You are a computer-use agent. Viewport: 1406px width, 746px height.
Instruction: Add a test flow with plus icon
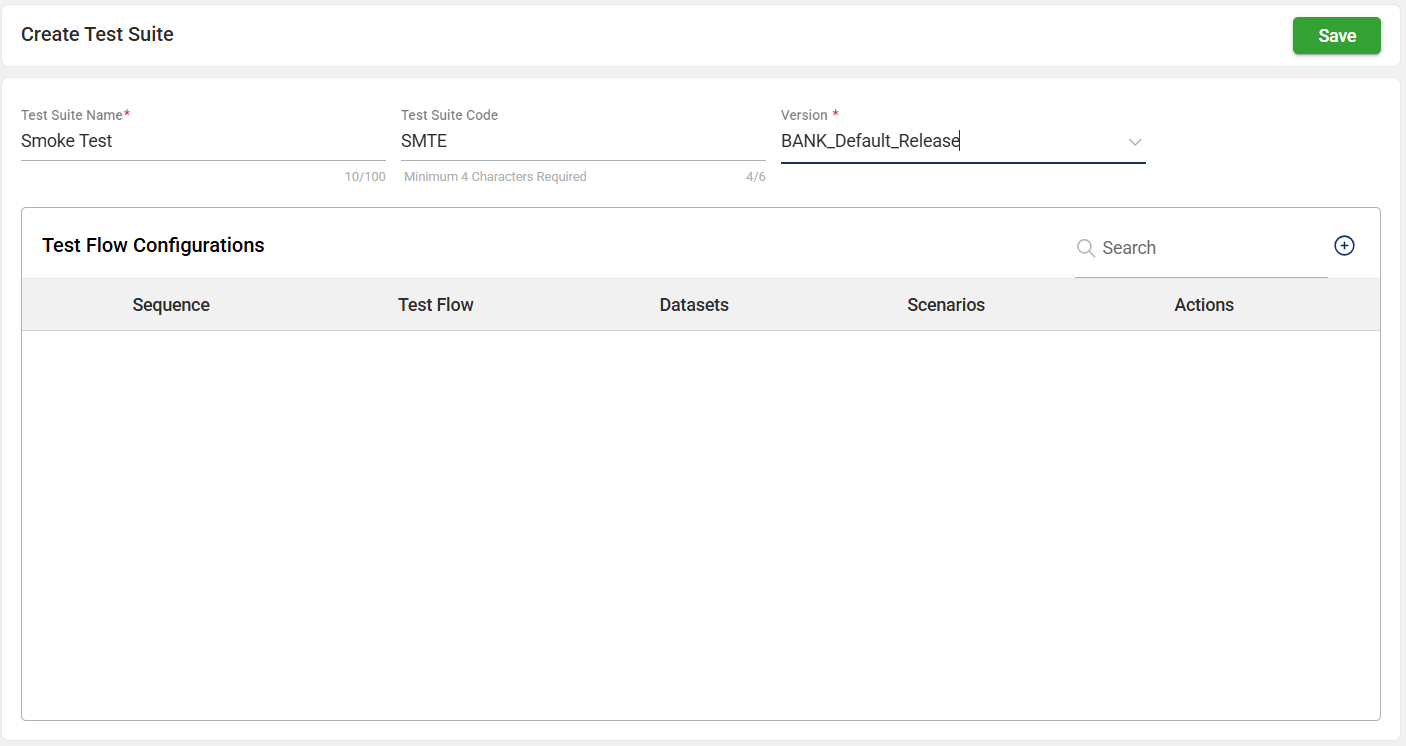click(x=1344, y=246)
